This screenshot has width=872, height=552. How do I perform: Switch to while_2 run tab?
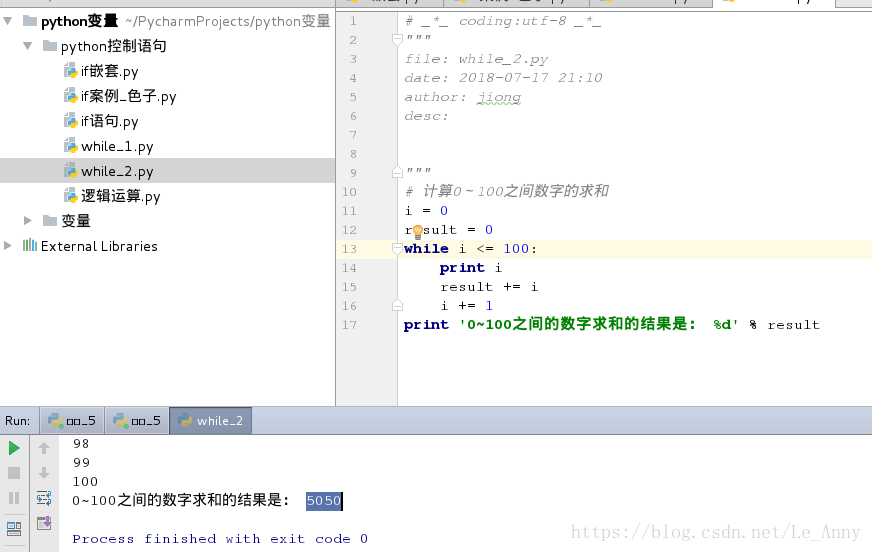[x=211, y=421]
